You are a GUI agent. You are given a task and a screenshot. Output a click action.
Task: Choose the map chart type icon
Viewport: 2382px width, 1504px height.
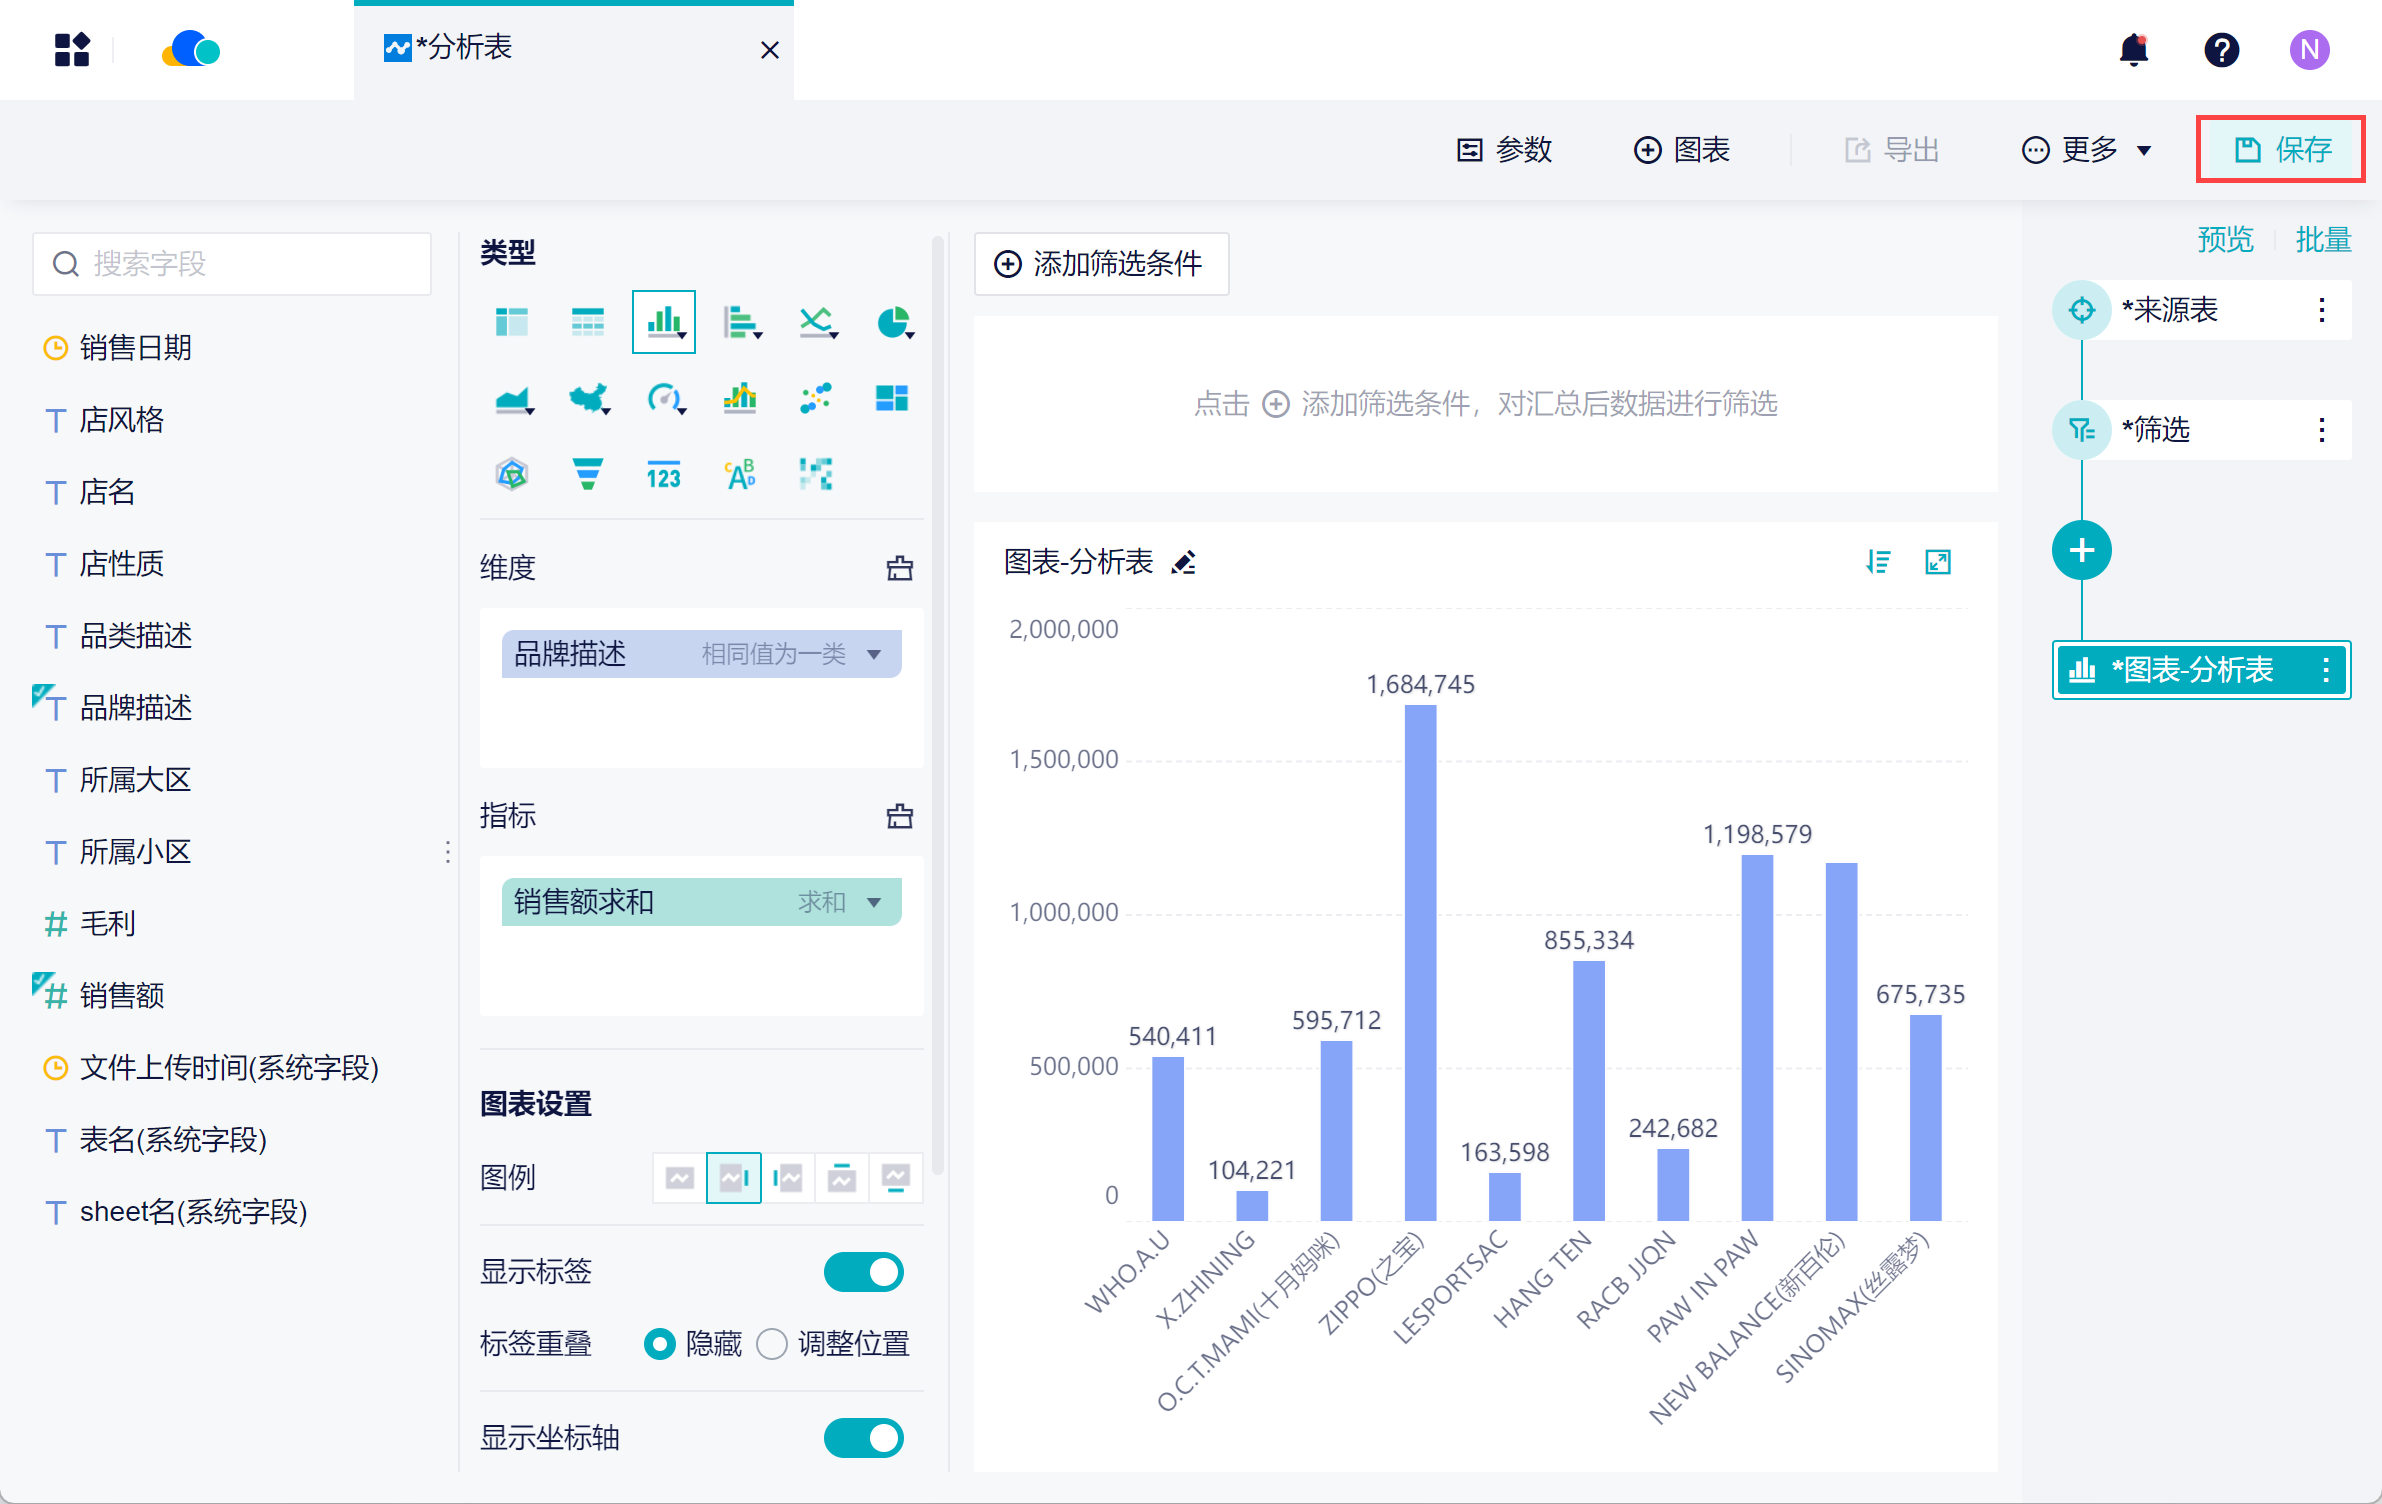click(x=588, y=398)
